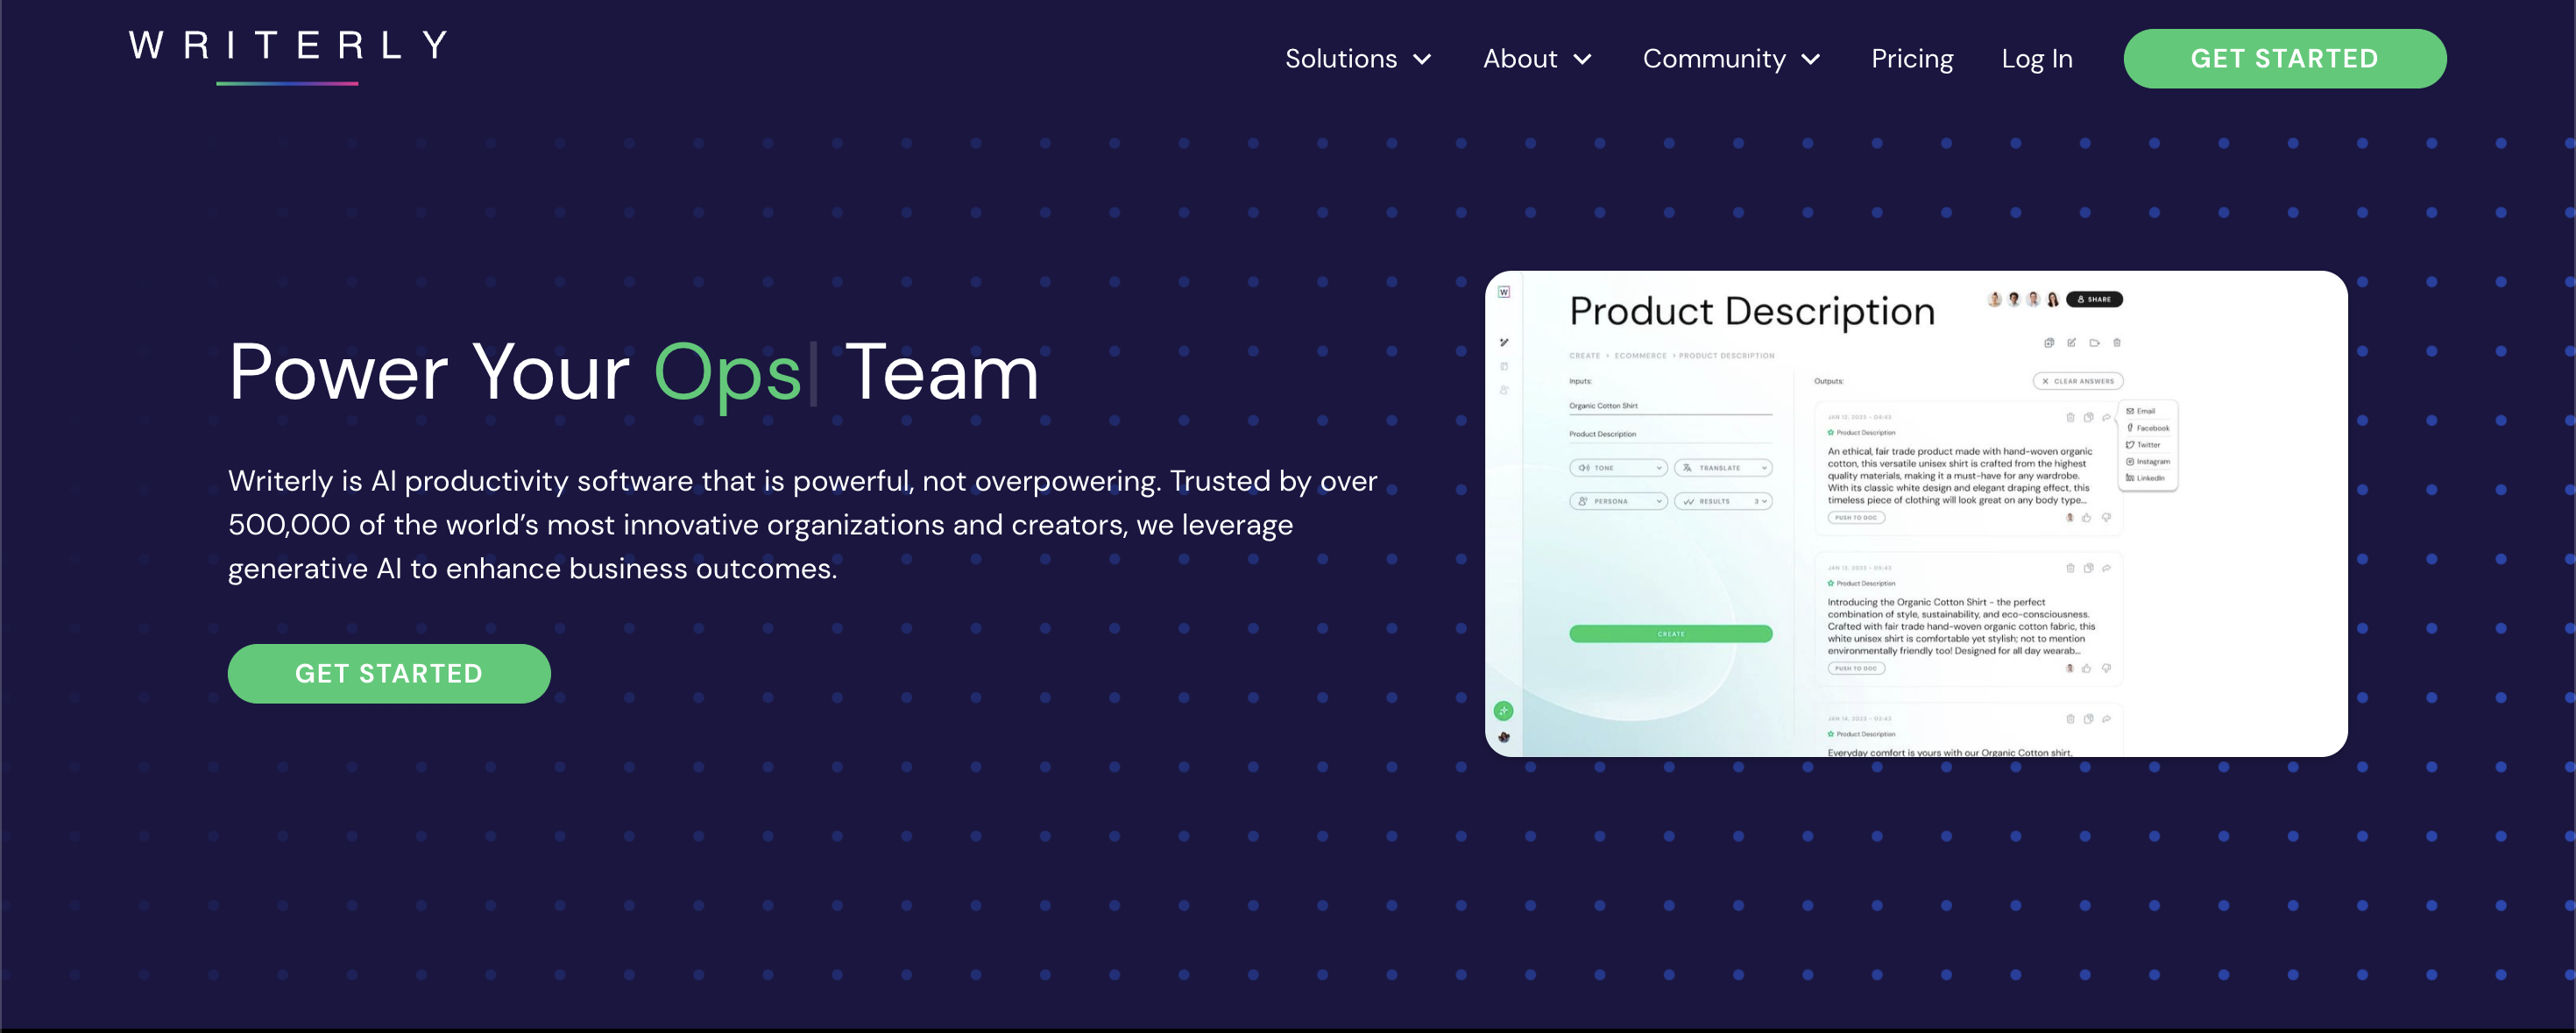Image resolution: width=2576 pixels, height=1033 pixels.
Task: Open the RESULTS count dropdown
Action: coord(1723,501)
